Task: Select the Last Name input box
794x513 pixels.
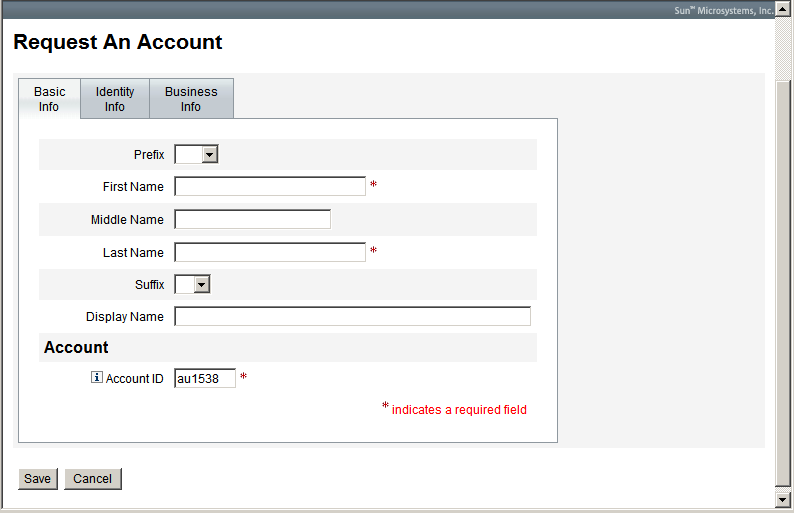Action: coord(270,253)
